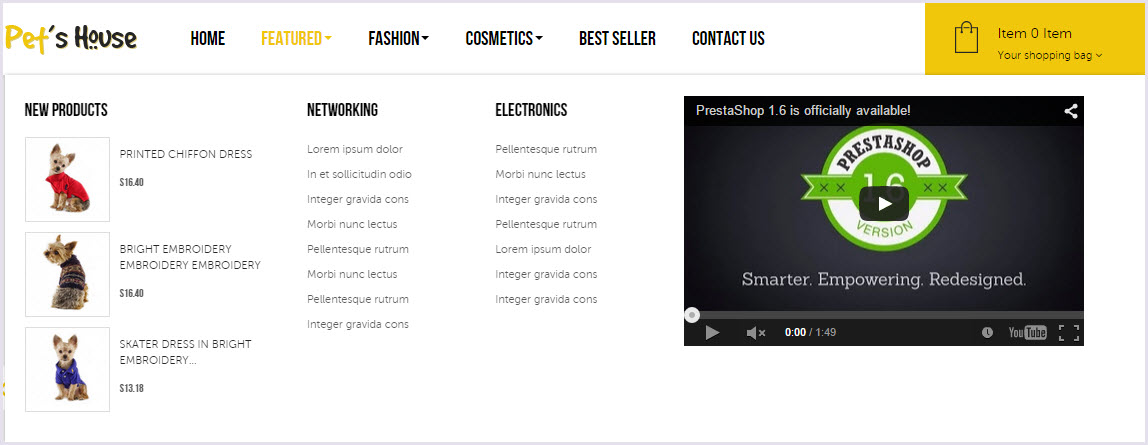1148x445 pixels.
Task: Expand the Fashion dropdown menu
Action: pyautogui.click(x=398, y=38)
